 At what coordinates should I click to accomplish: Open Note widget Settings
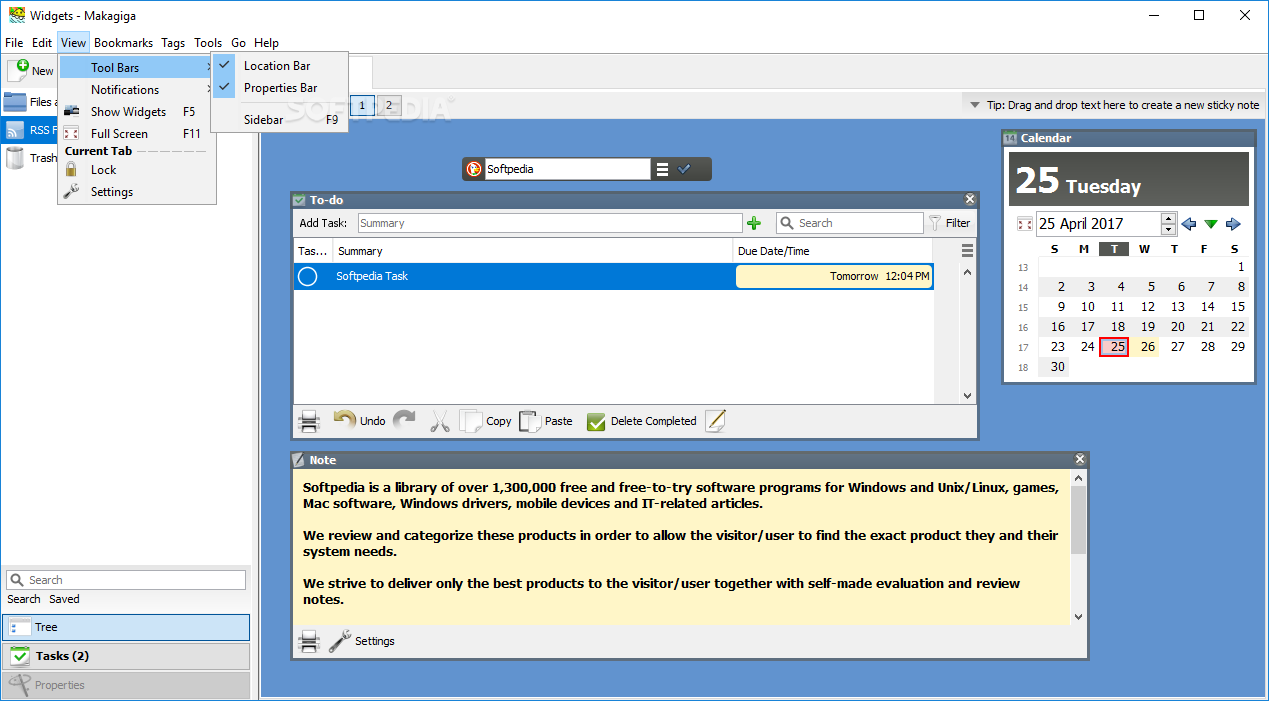[x=362, y=641]
